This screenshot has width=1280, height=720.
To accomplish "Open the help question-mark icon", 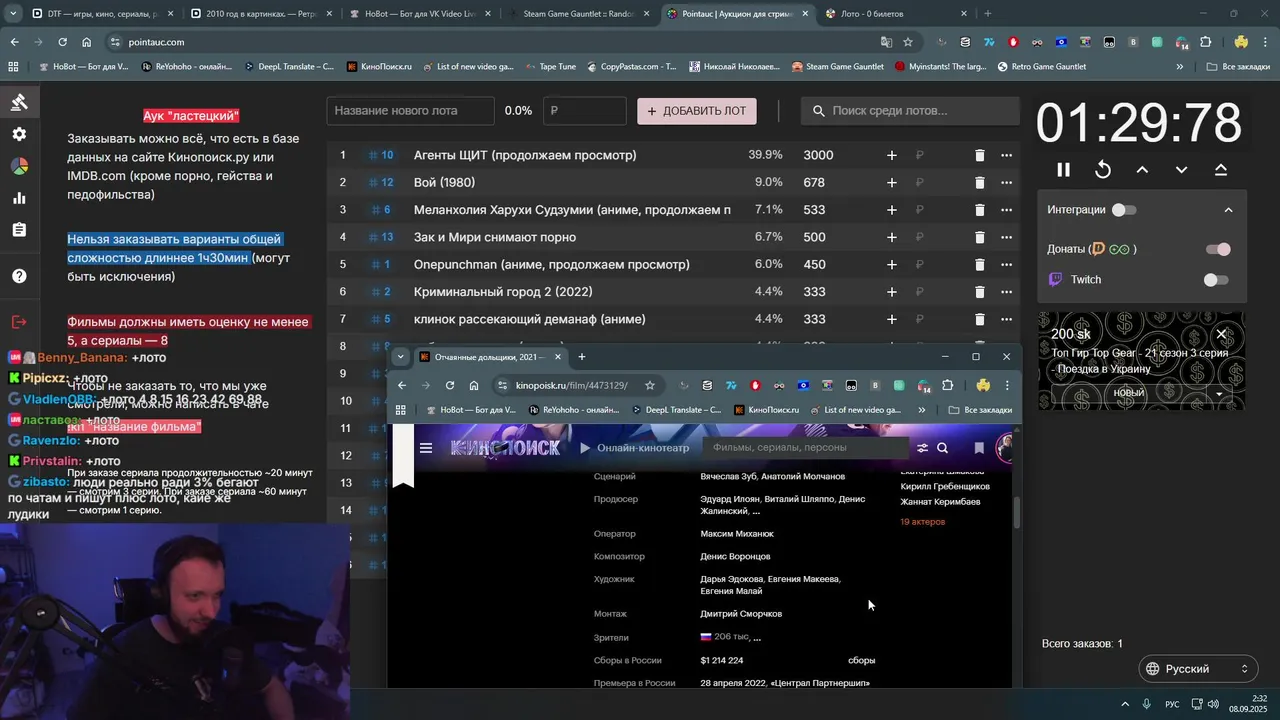I will [19, 276].
